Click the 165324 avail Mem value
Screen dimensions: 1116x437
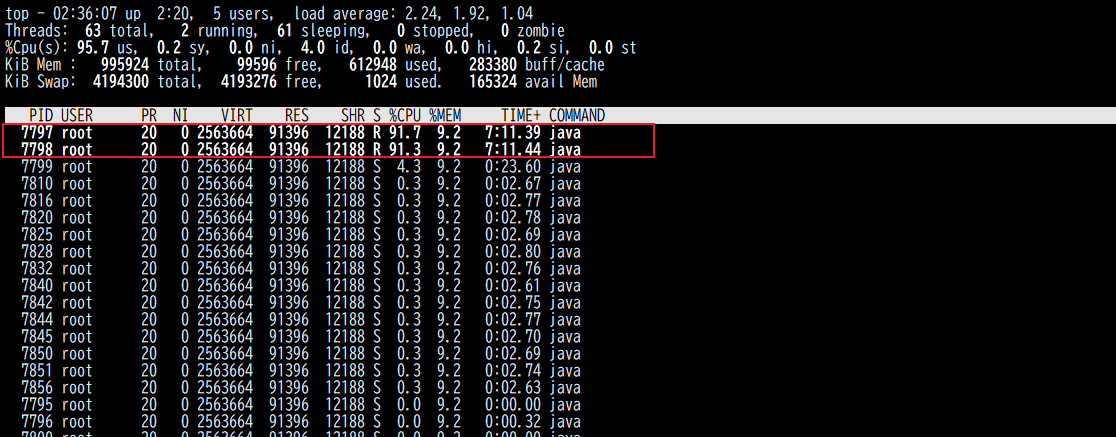pyautogui.click(x=493, y=82)
